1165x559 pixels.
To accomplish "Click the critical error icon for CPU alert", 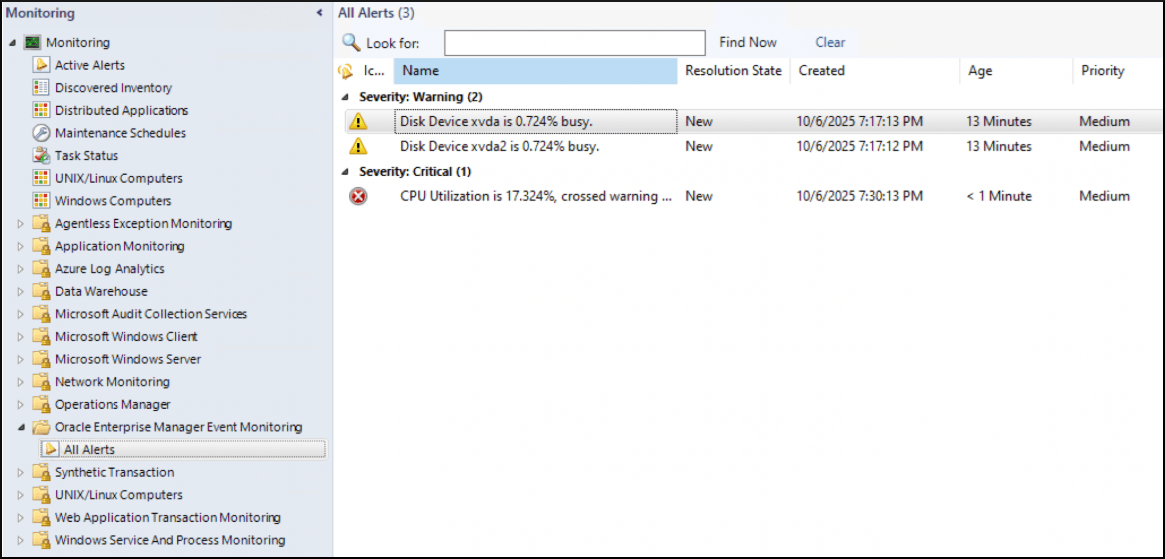I will coord(358,196).
